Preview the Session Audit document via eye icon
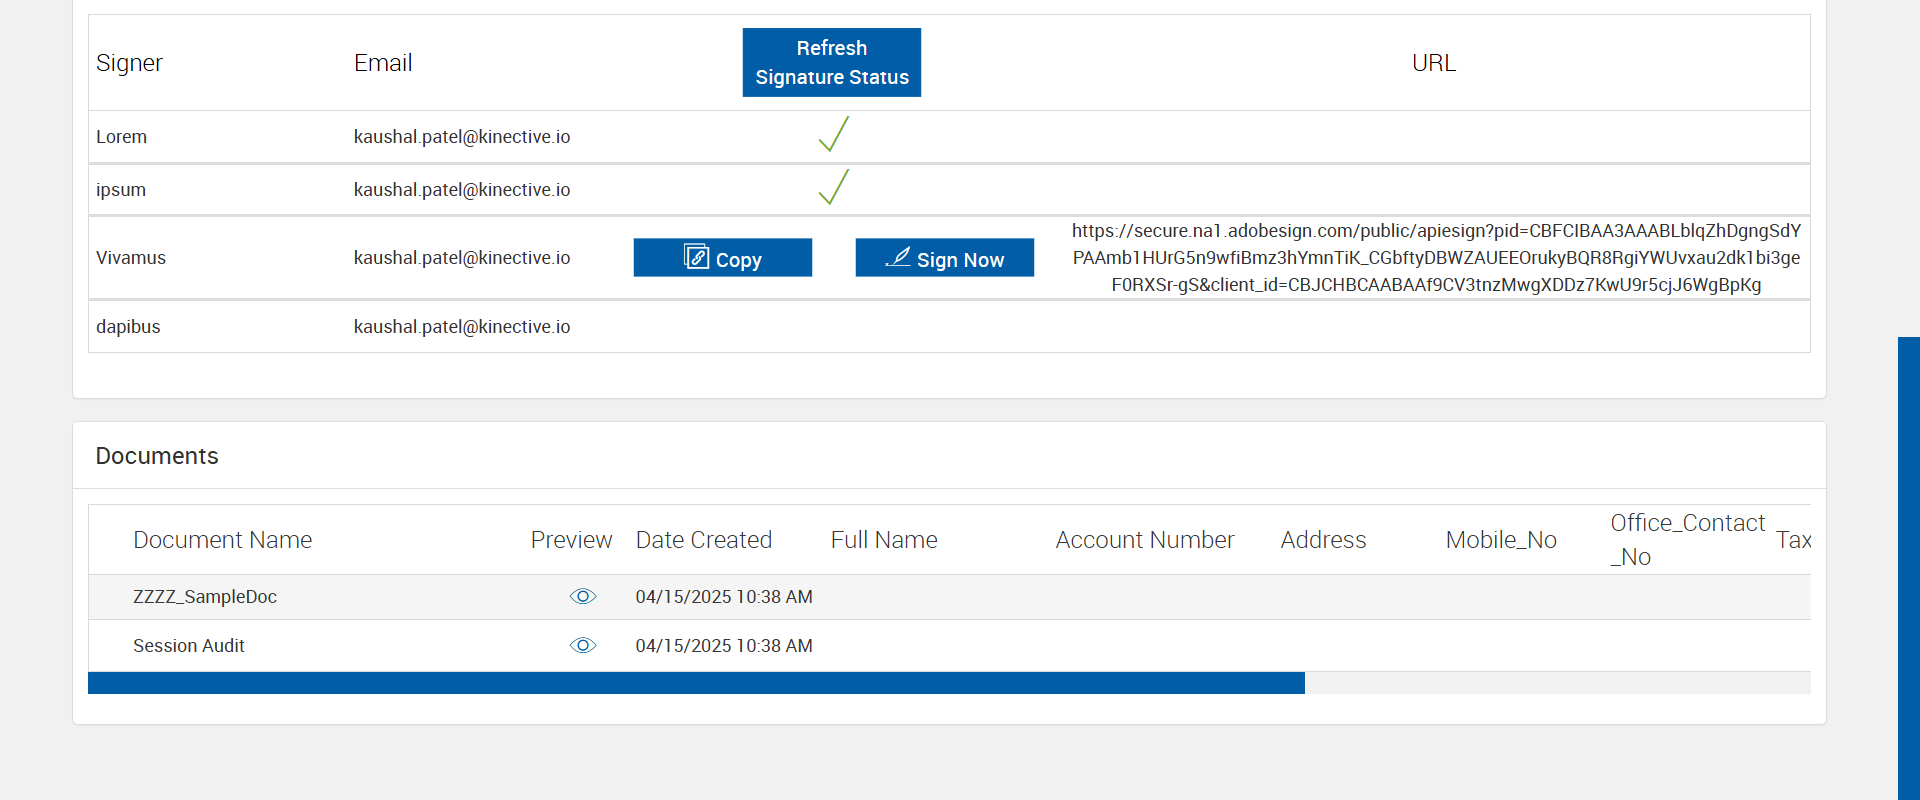This screenshot has width=1920, height=800. pyautogui.click(x=583, y=646)
